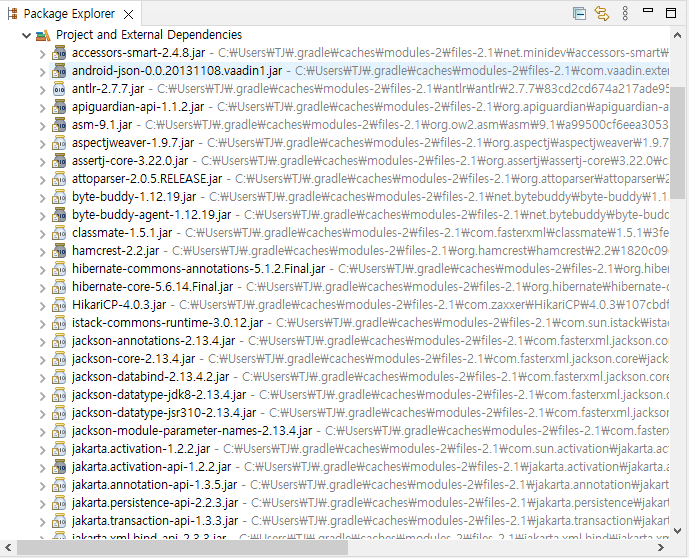The width and height of the screenshot is (689, 558).
Task: Click jar icon of attoparser-2.0.5.RELEASE.jar
Action: 59,179
